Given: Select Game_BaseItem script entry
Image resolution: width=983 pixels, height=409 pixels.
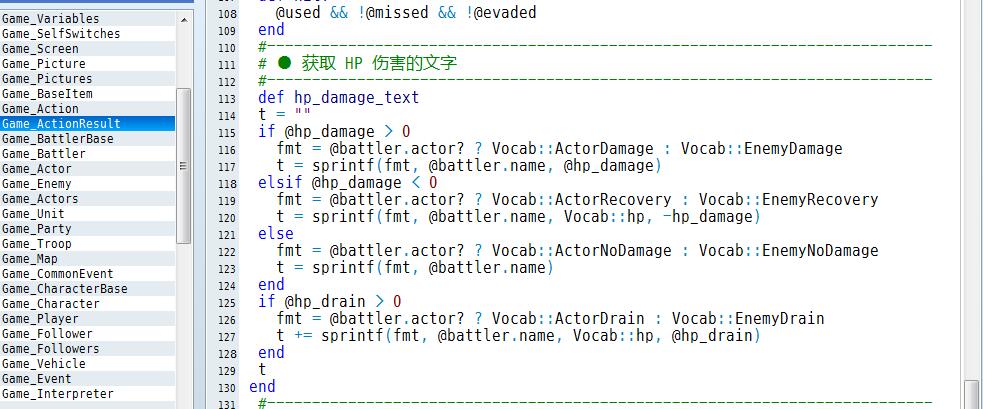Looking at the screenshot, I should tap(88, 93).
